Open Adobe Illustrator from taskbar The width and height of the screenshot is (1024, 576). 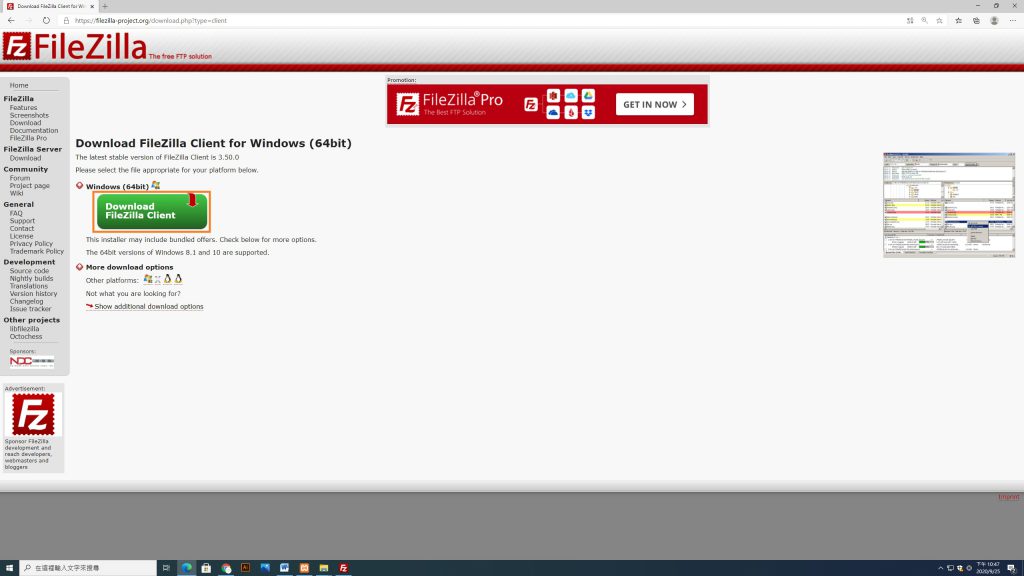pos(246,568)
